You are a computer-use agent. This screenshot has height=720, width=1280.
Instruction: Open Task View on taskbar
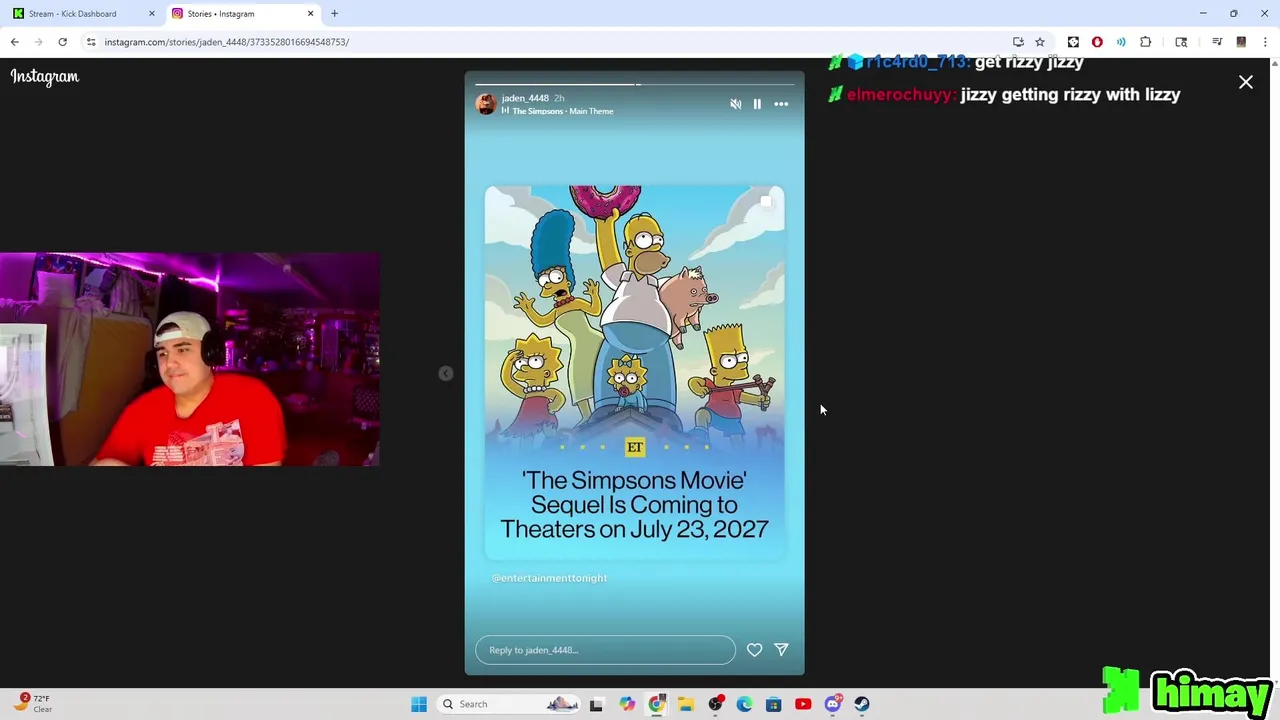[x=596, y=704]
